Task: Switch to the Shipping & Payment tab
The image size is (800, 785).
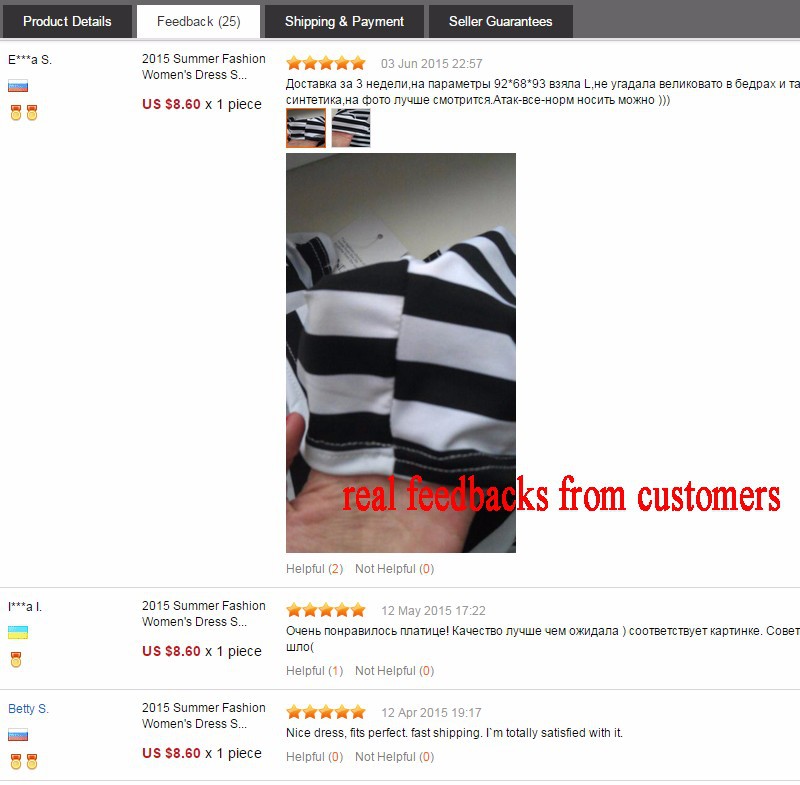Action: 344,21
